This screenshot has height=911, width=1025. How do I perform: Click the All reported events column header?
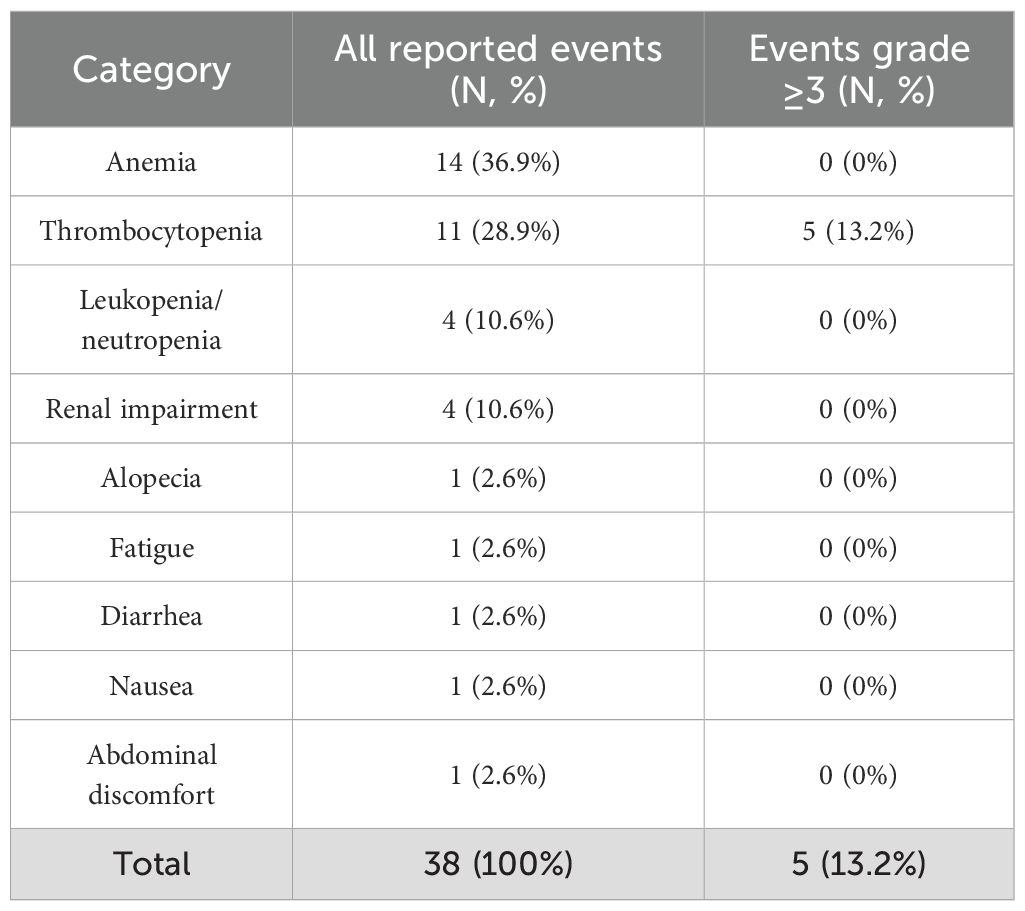[x=498, y=70]
